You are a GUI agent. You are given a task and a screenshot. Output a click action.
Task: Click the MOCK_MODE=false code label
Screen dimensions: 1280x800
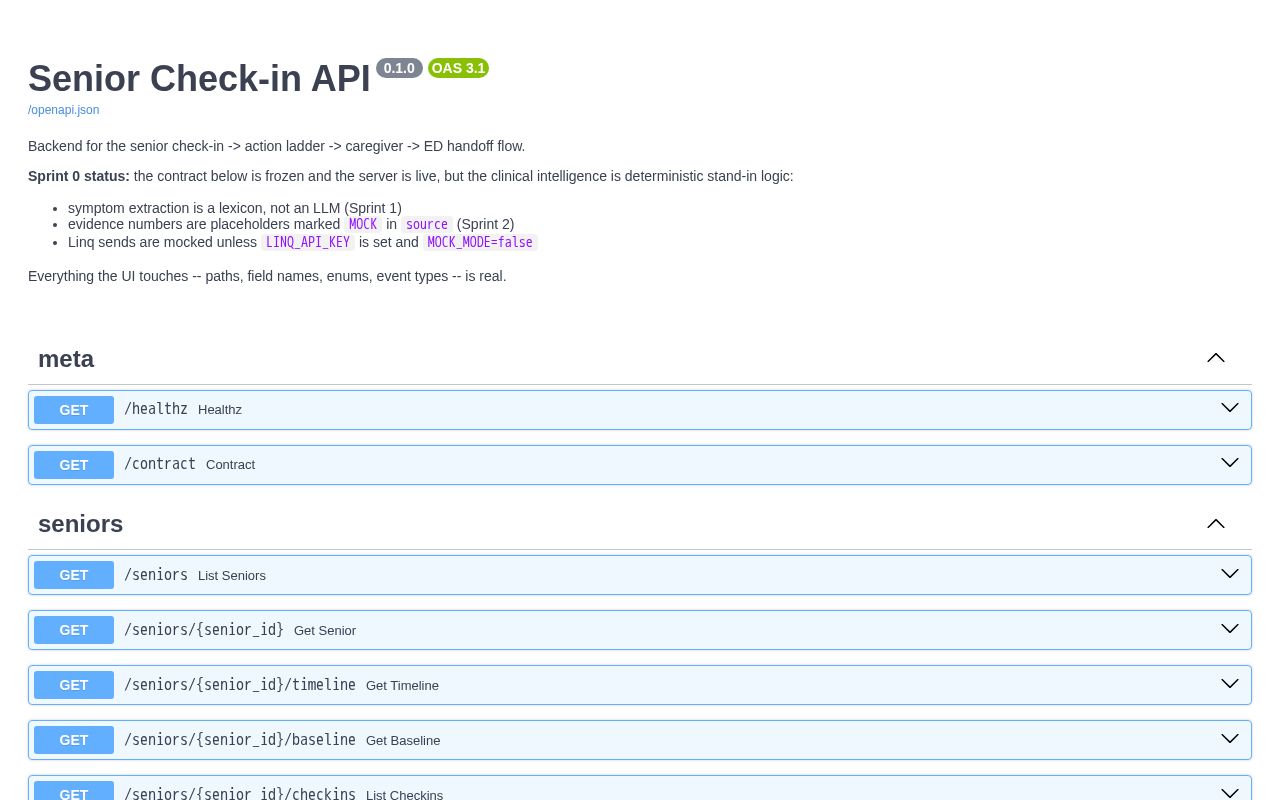tap(480, 242)
